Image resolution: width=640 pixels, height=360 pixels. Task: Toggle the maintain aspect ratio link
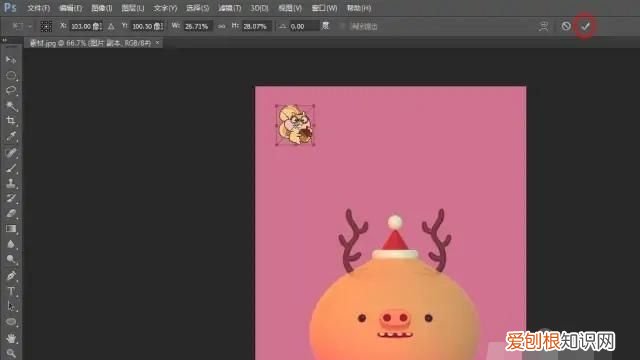(x=221, y=27)
